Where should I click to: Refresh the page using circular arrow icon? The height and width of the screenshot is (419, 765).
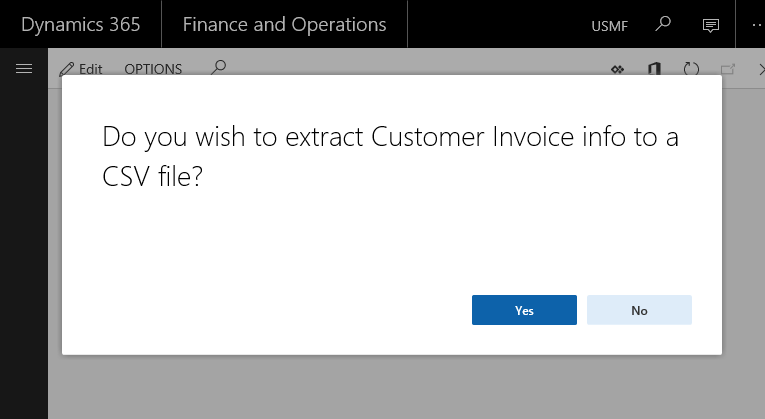pyautogui.click(x=691, y=69)
